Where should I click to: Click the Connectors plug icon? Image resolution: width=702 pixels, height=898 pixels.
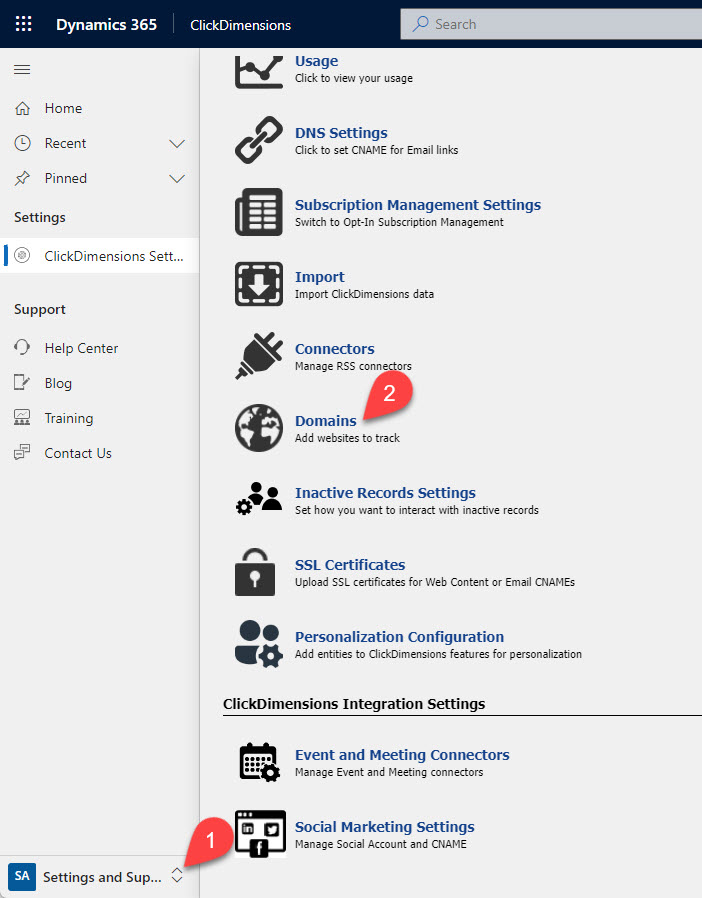259,356
